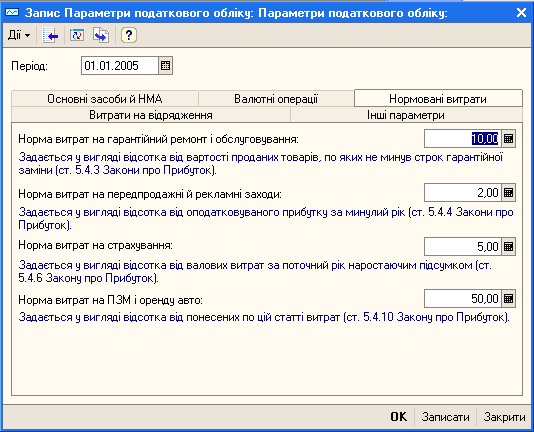Screen dimensions: 534x432
Task: Switch to Основні засоби й НМА tab
Action: click(105, 99)
